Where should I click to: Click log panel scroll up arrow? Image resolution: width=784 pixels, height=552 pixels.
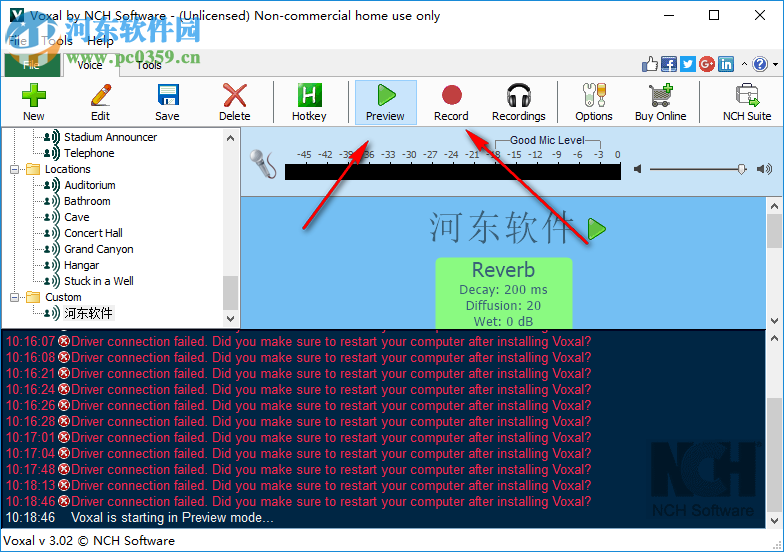click(774, 338)
